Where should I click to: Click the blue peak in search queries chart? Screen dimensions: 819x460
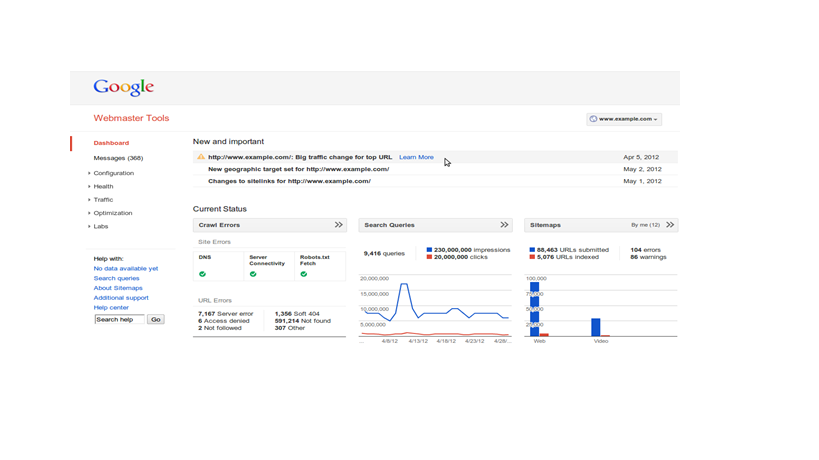404,286
